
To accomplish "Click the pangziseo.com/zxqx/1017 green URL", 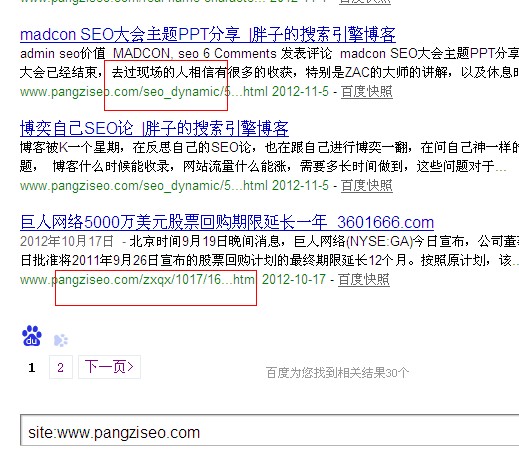I will 137,280.
